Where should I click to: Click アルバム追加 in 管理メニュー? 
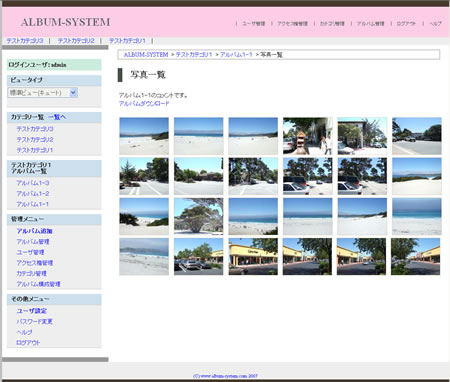(35, 231)
